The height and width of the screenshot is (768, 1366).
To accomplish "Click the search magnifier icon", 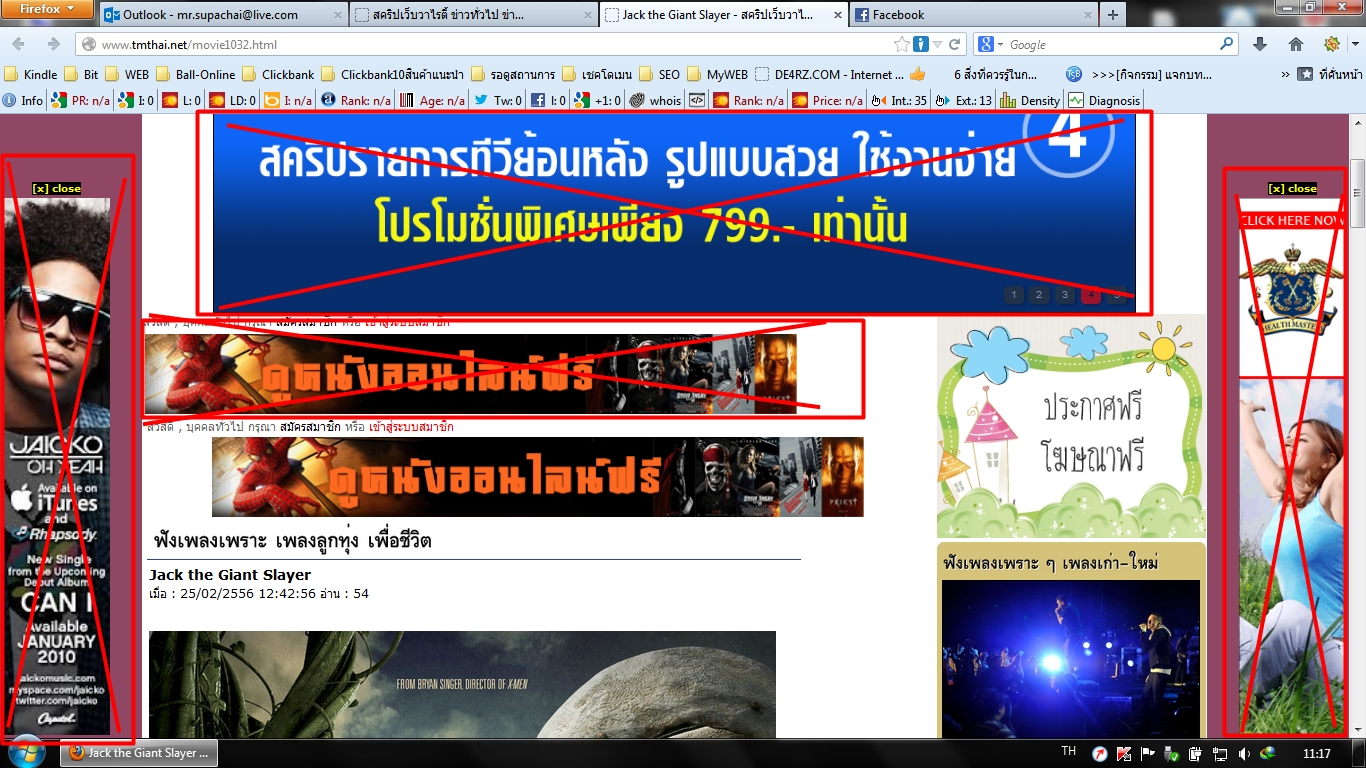I will click(1227, 45).
